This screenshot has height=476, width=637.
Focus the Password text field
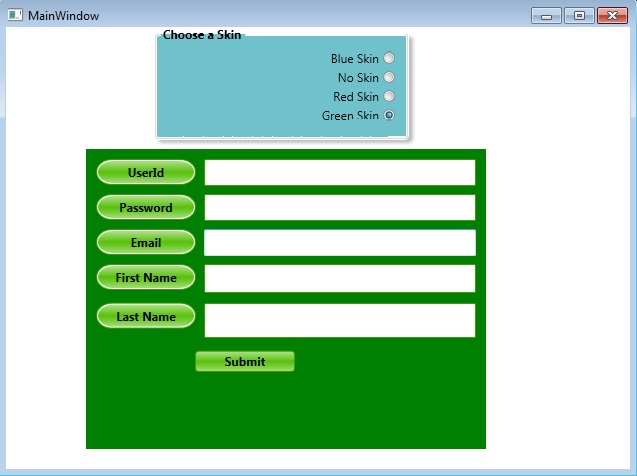(340, 208)
